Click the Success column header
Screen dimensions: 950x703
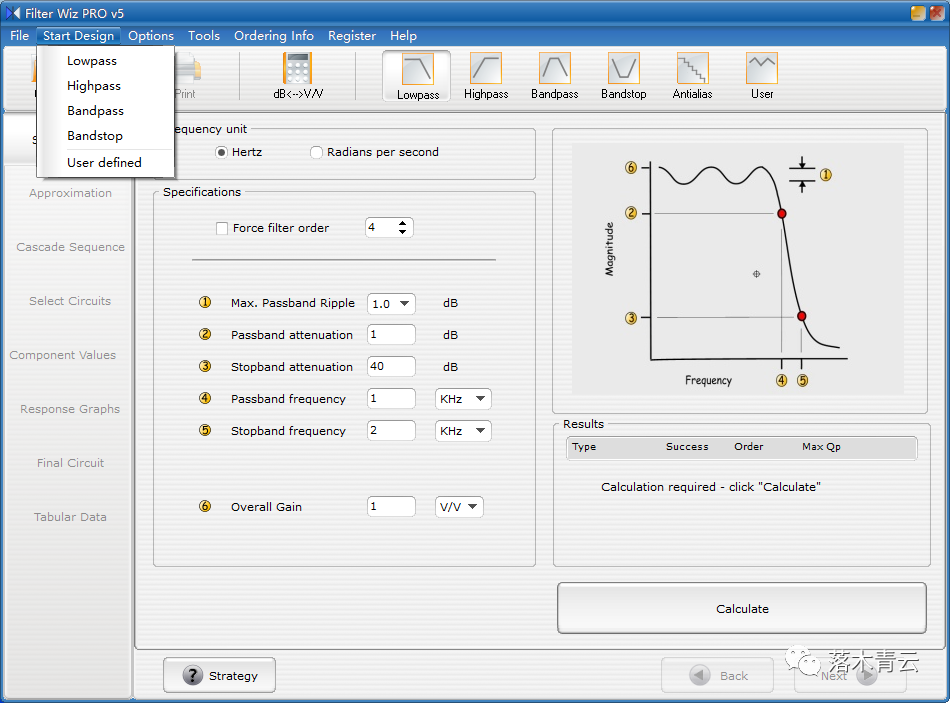coord(687,447)
